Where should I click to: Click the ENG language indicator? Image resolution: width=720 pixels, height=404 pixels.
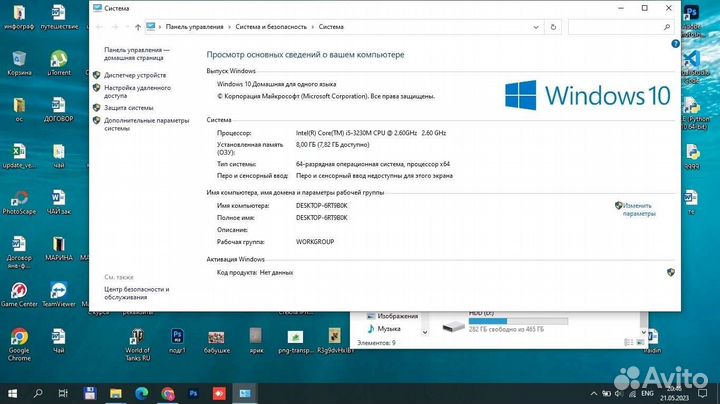coord(647,393)
